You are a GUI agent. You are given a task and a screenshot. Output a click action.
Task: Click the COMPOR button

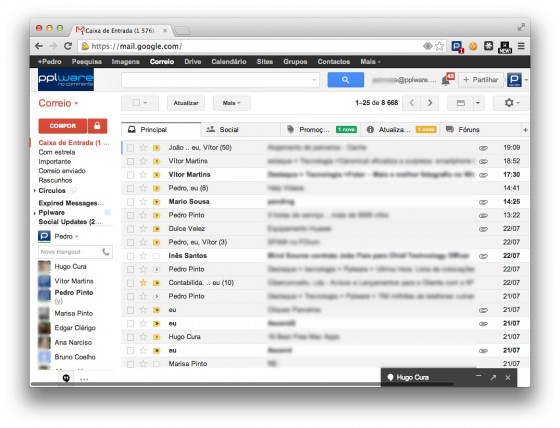62,126
